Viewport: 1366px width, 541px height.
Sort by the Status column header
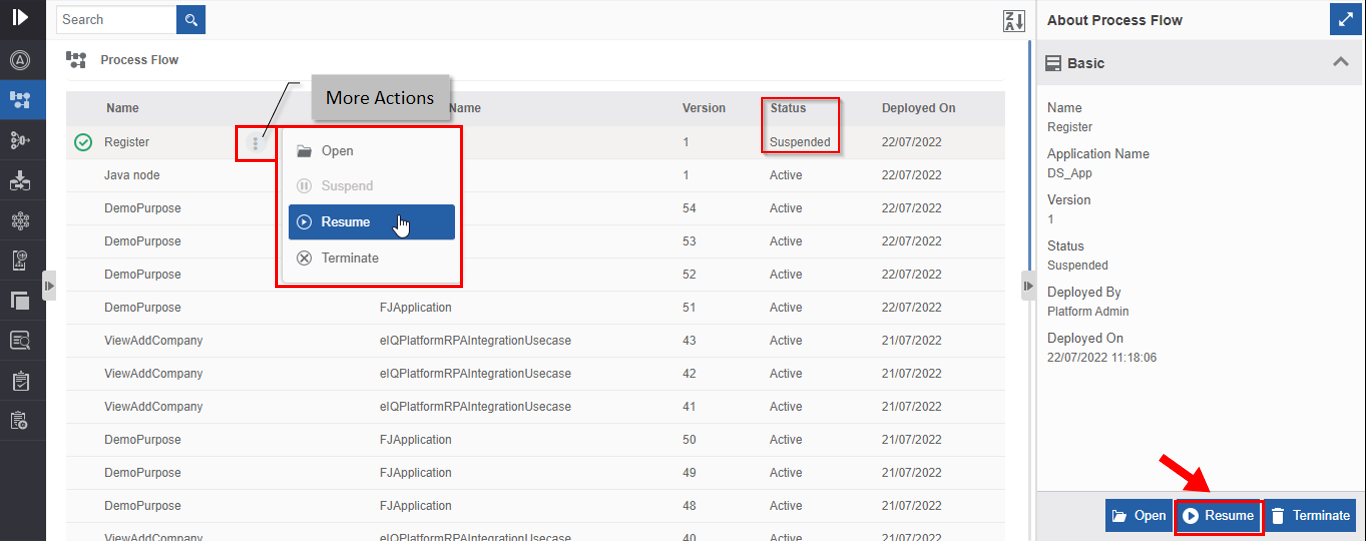pos(788,108)
